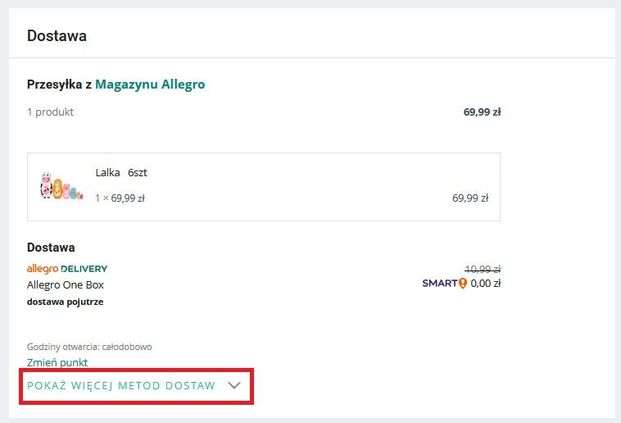Click the Dostawa subheading above Allegro Delivery
Viewport: 621px width, 423px height.
(51, 247)
